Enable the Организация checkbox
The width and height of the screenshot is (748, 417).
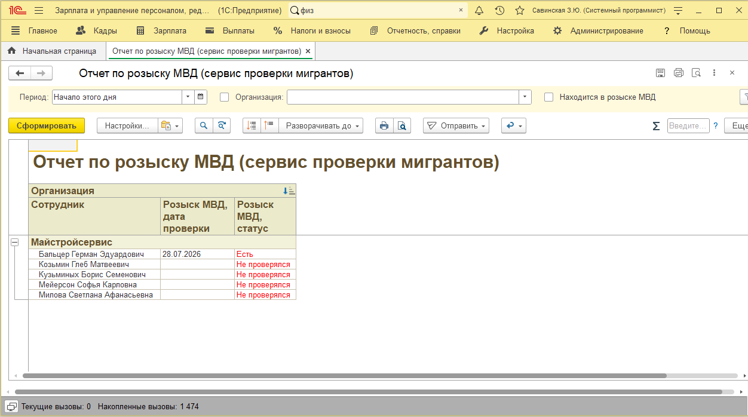click(224, 97)
